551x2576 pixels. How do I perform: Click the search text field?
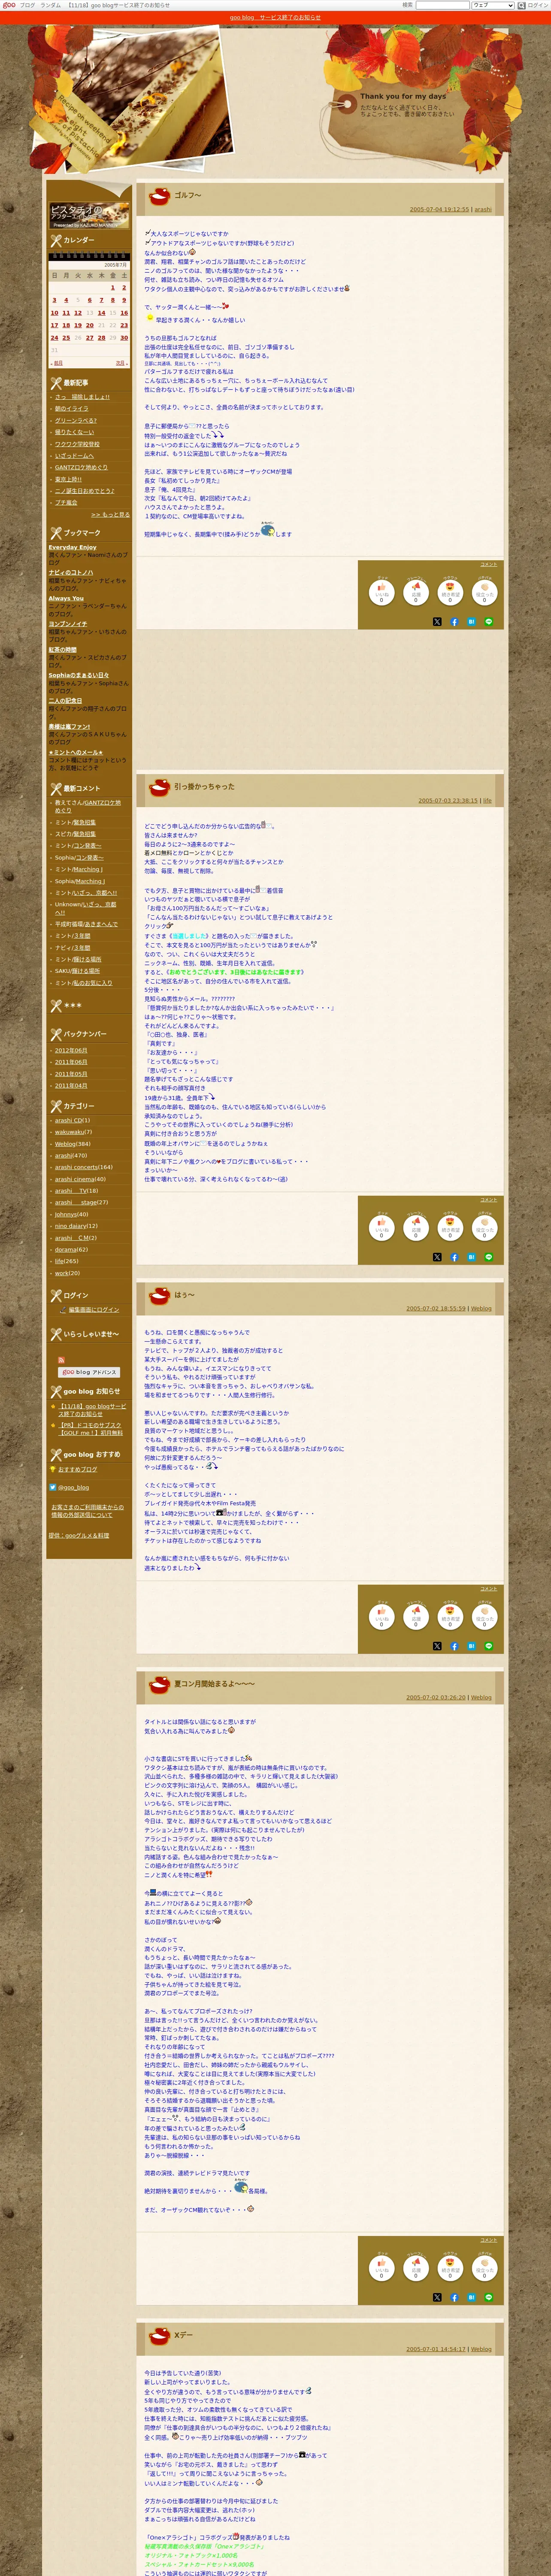click(x=442, y=5)
